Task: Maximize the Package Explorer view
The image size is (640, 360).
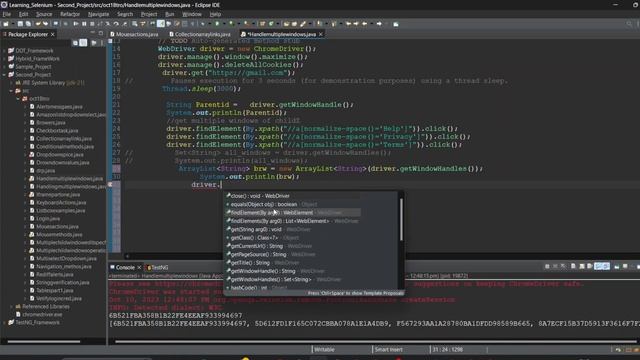Action: pyautogui.click(x=101, y=33)
